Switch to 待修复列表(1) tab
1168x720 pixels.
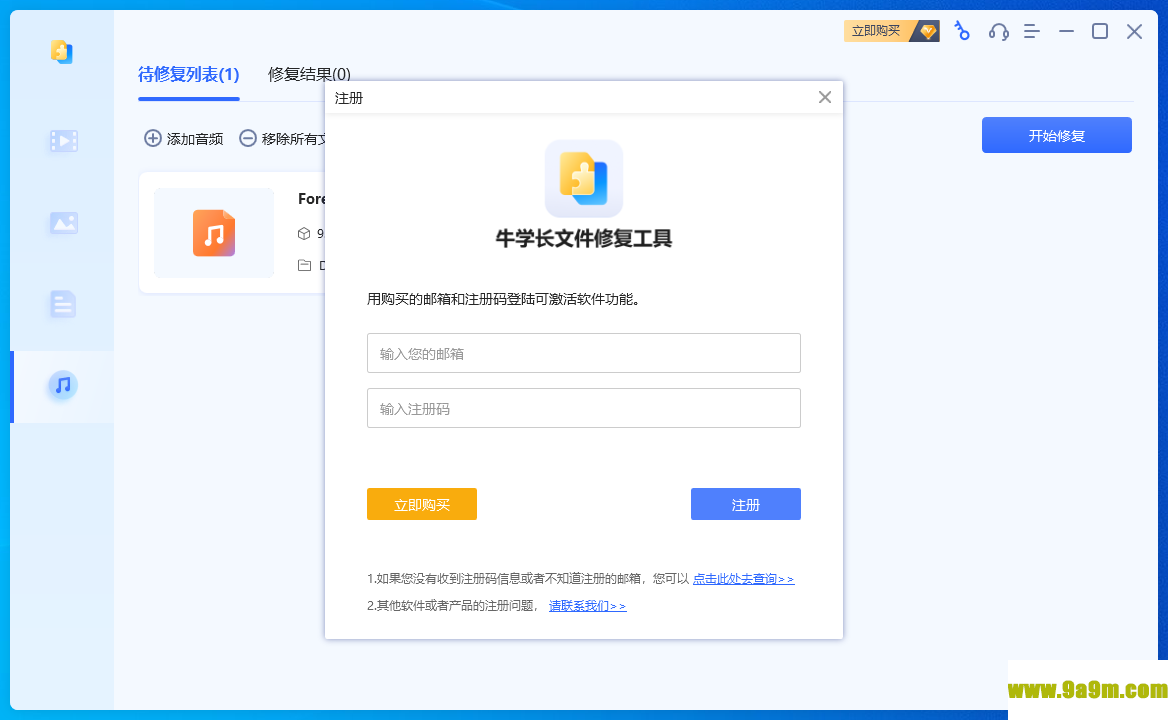[188, 74]
